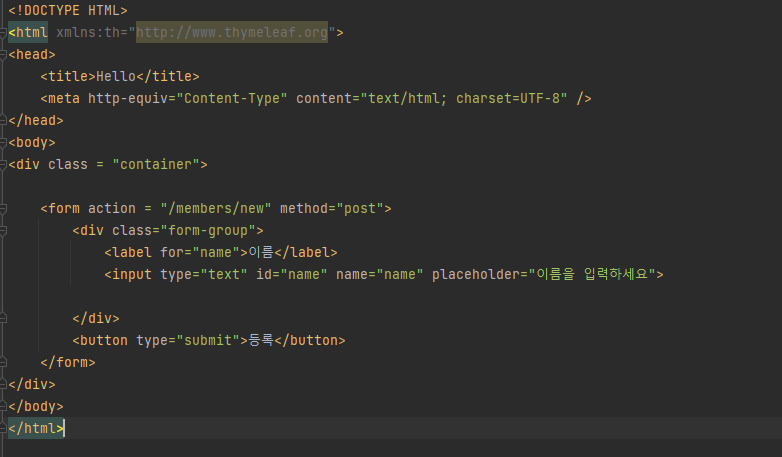Click the label text 이름 between the label tags
The image size is (782, 457).
pos(261,252)
